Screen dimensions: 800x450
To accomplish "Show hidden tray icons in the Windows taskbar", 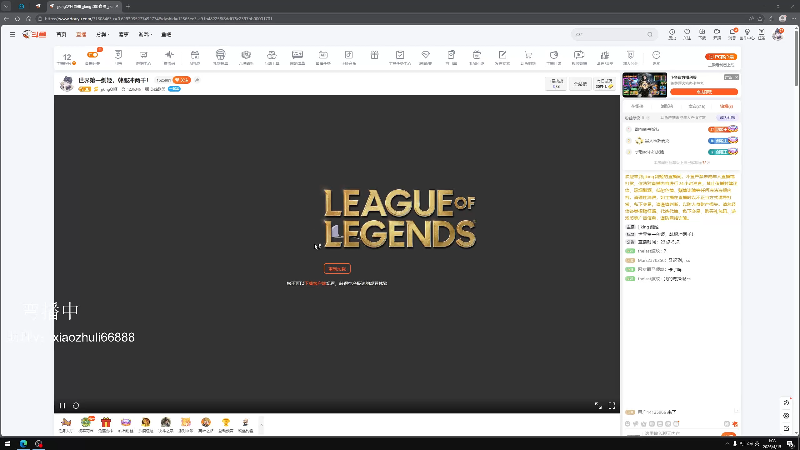I will [x=728, y=444].
